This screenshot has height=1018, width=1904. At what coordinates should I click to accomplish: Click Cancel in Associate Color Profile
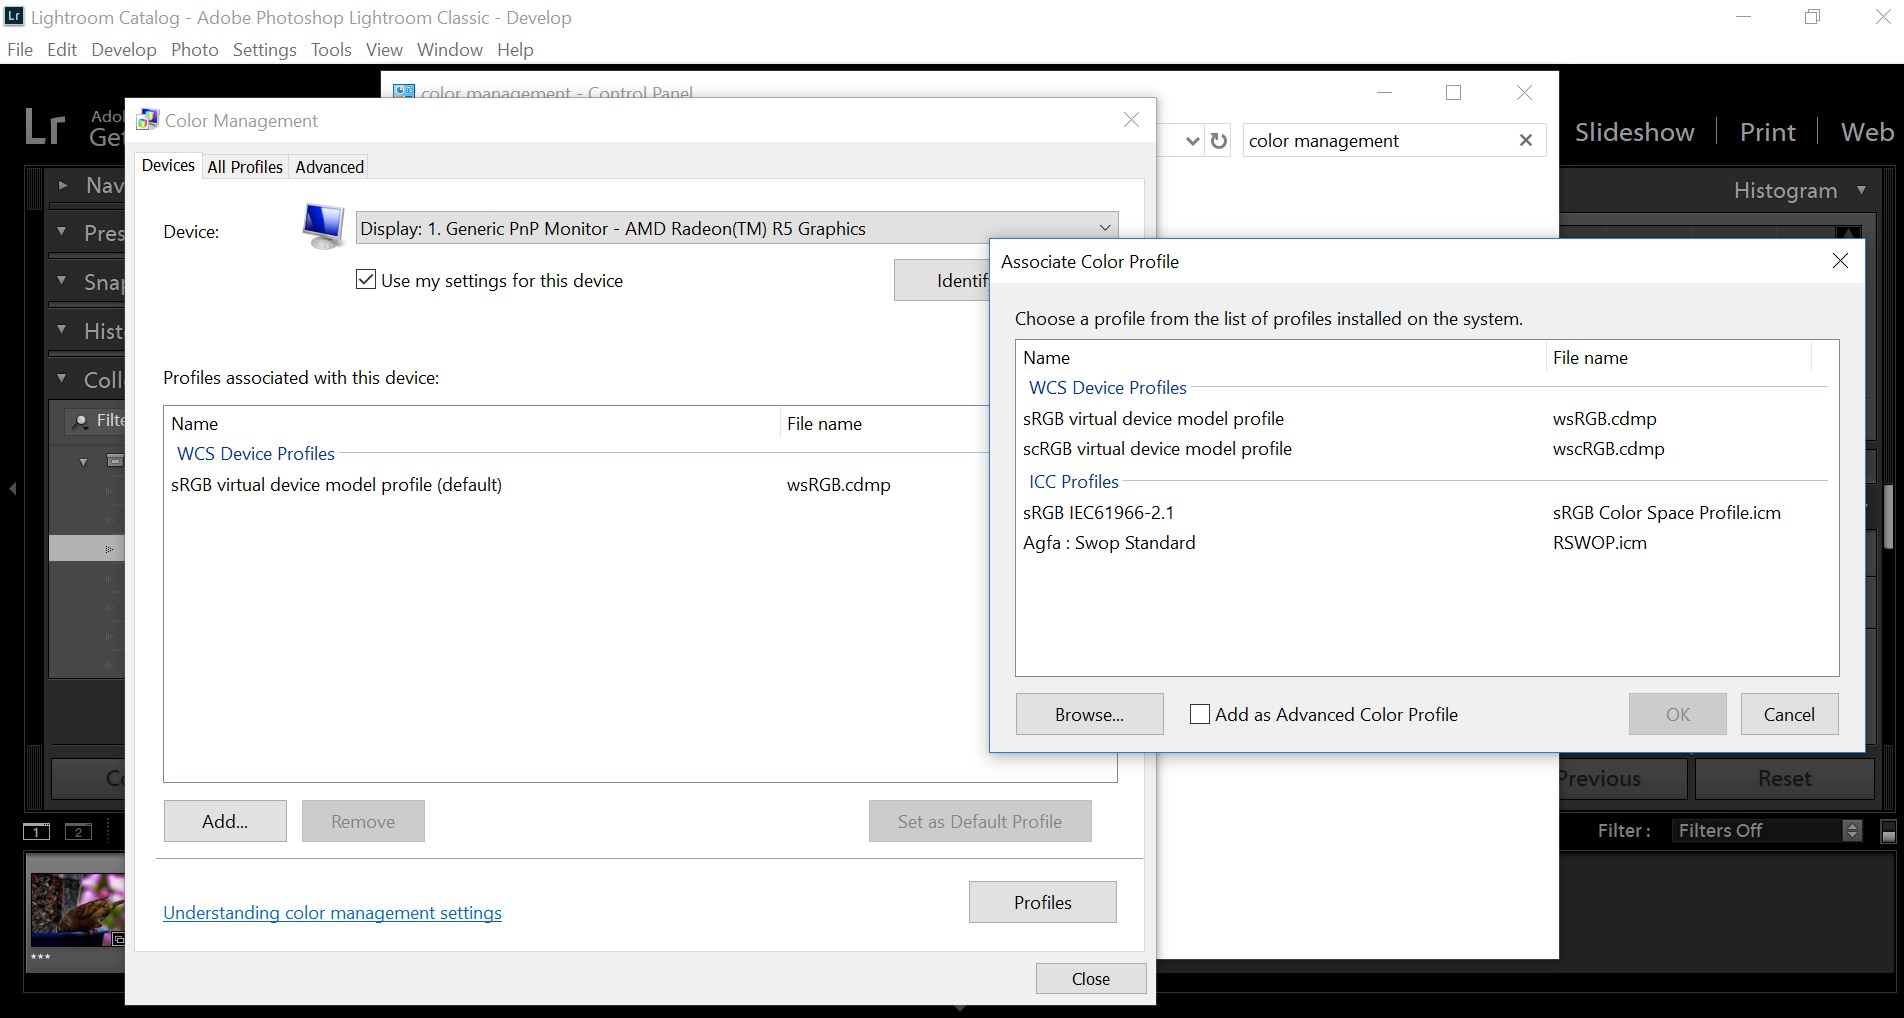[1789, 714]
